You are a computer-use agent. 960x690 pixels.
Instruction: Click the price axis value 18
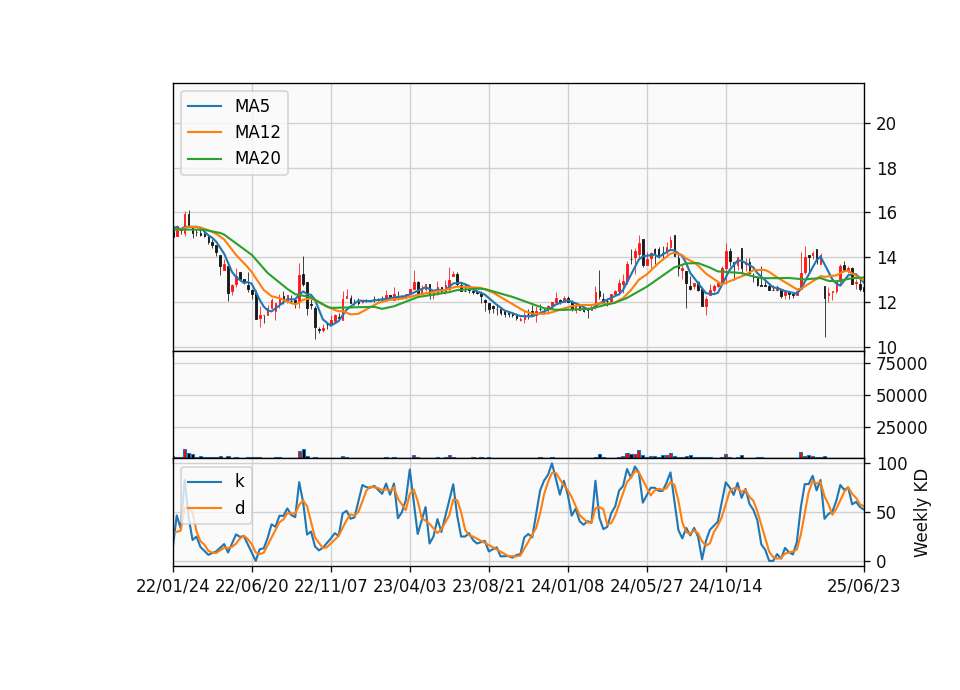tap(886, 169)
